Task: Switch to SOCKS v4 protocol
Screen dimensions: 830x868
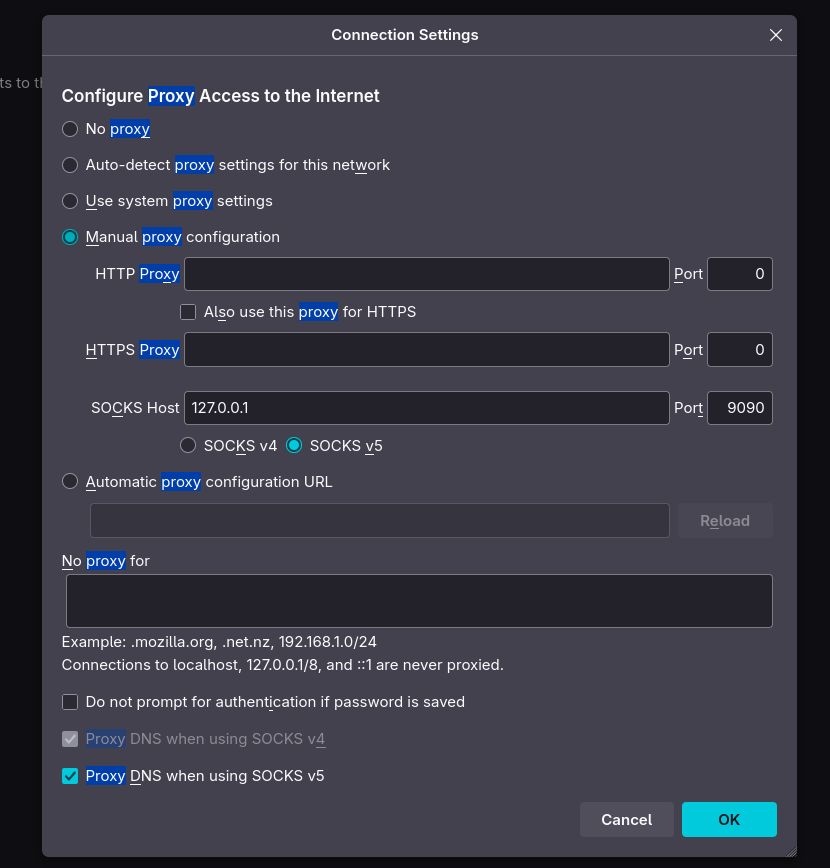Action: pos(188,446)
